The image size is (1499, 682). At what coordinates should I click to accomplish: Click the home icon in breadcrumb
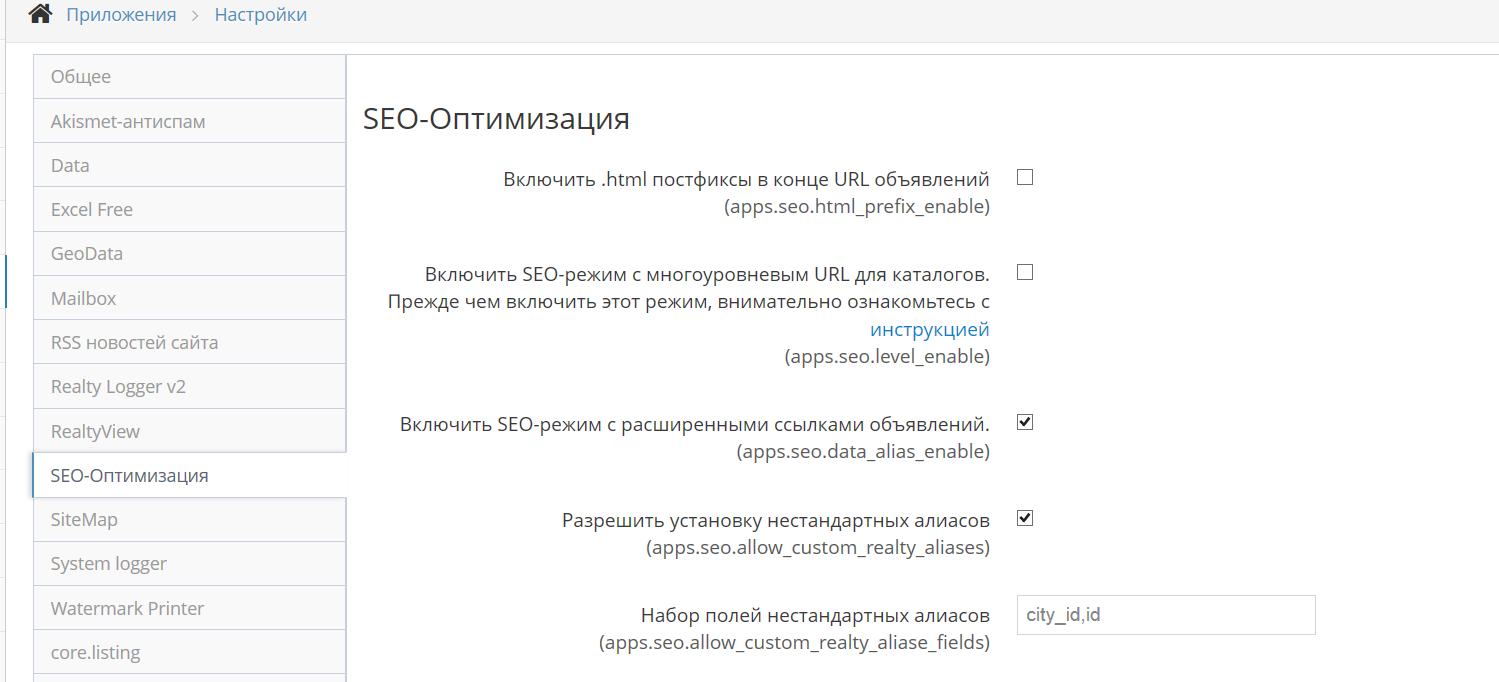(x=40, y=14)
